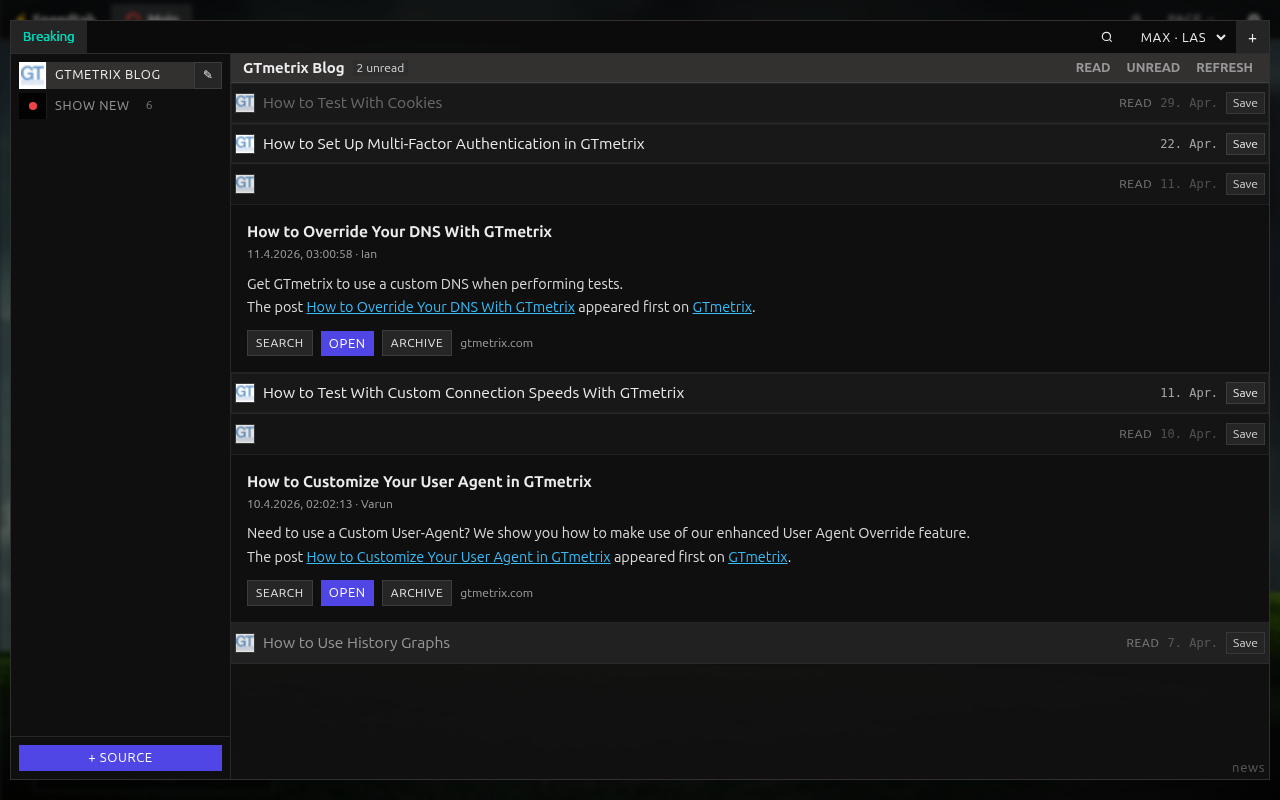Follow the GTmetrix link in the User Agent post
1280x800 pixels.
758,557
